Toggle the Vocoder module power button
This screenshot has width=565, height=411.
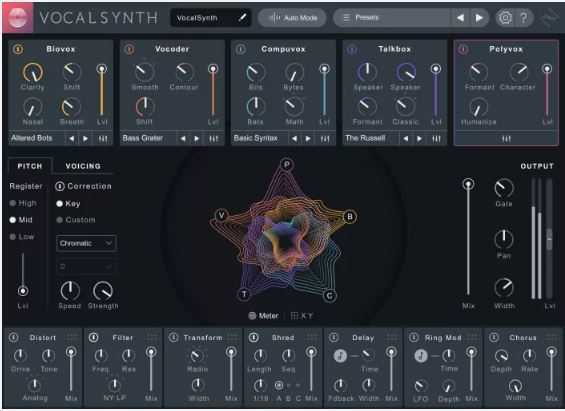pos(129,49)
